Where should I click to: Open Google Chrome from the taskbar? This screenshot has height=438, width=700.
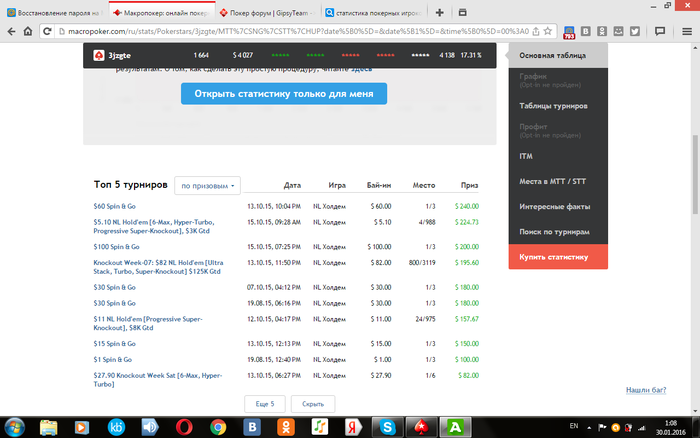[218, 427]
